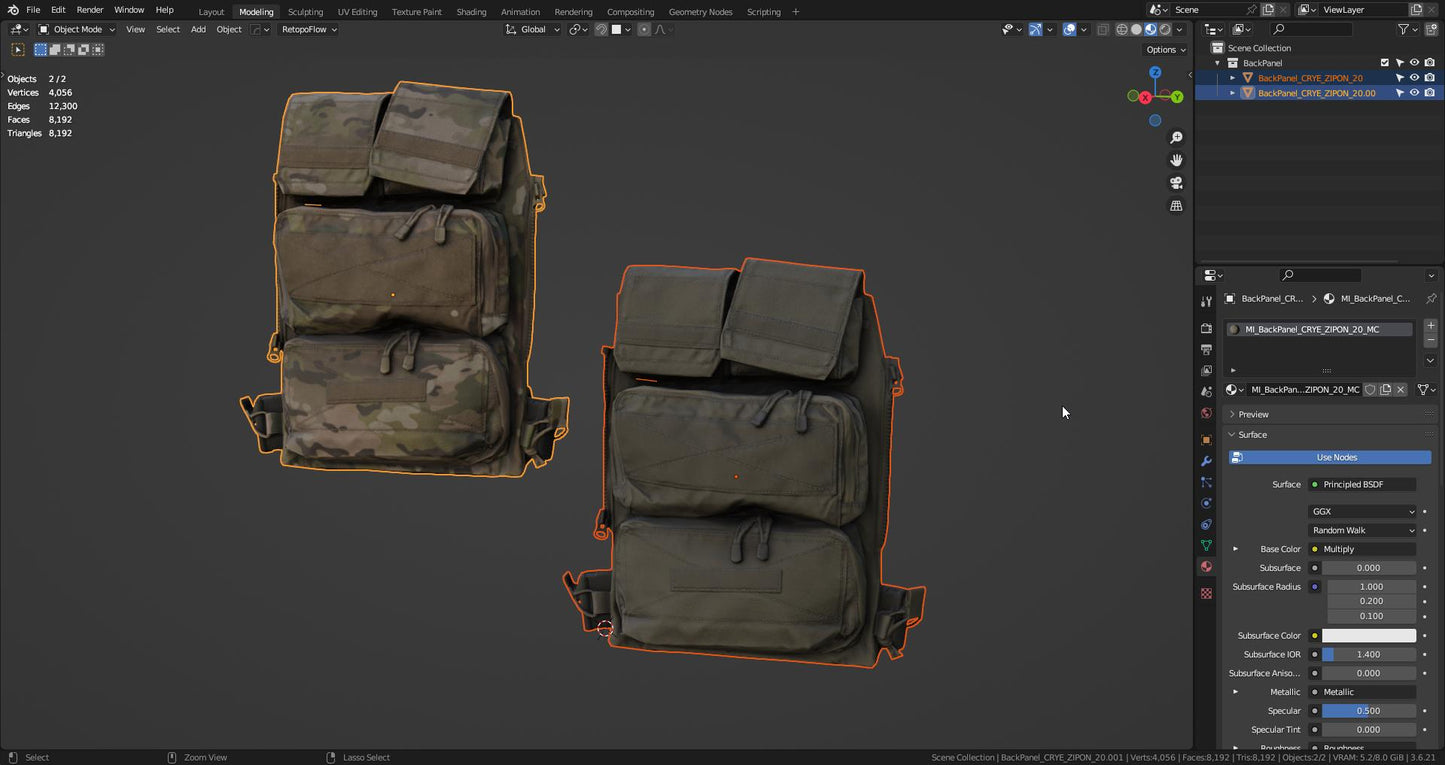The height and width of the screenshot is (765, 1445).
Task: Click the RetopoFlow header button
Action: (309, 30)
